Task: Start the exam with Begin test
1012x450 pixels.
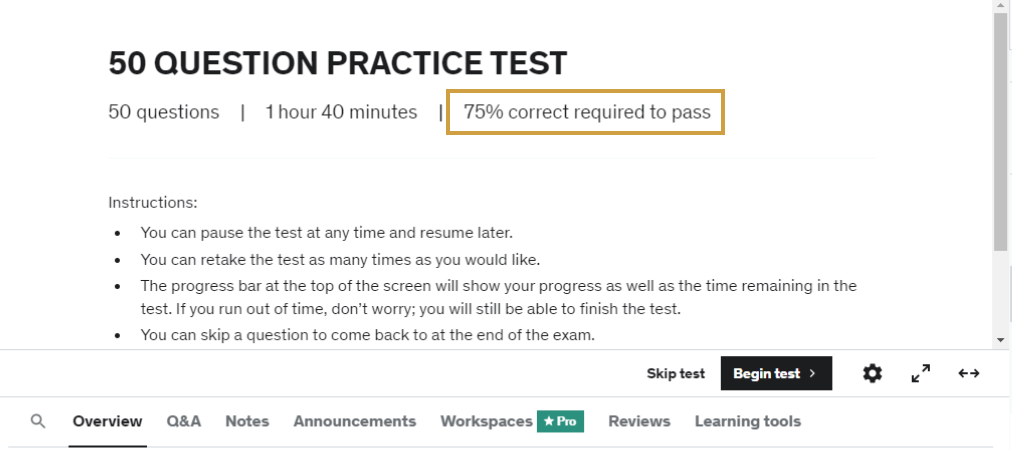Action: click(x=775, y=373)
